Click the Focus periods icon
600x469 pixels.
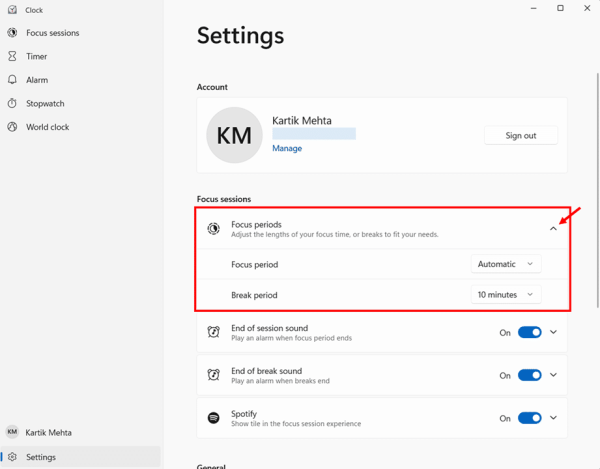(214, 229)
